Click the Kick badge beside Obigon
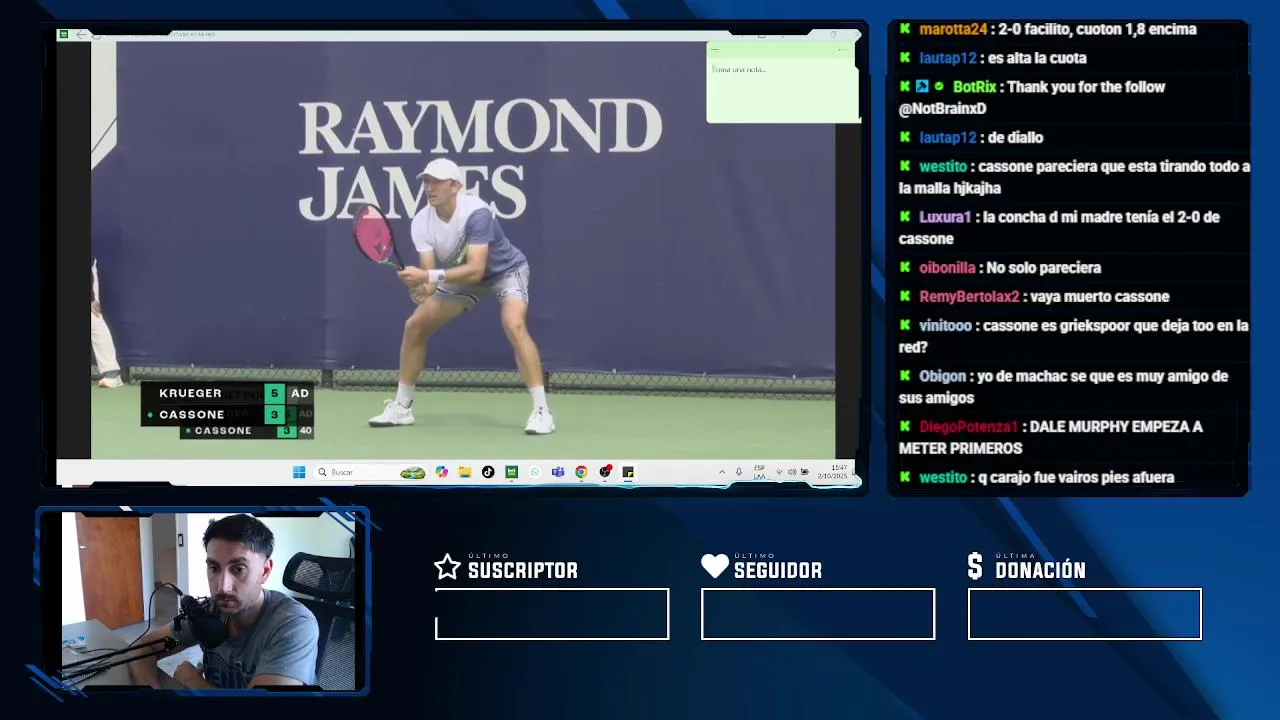 (x=905, y=377)
